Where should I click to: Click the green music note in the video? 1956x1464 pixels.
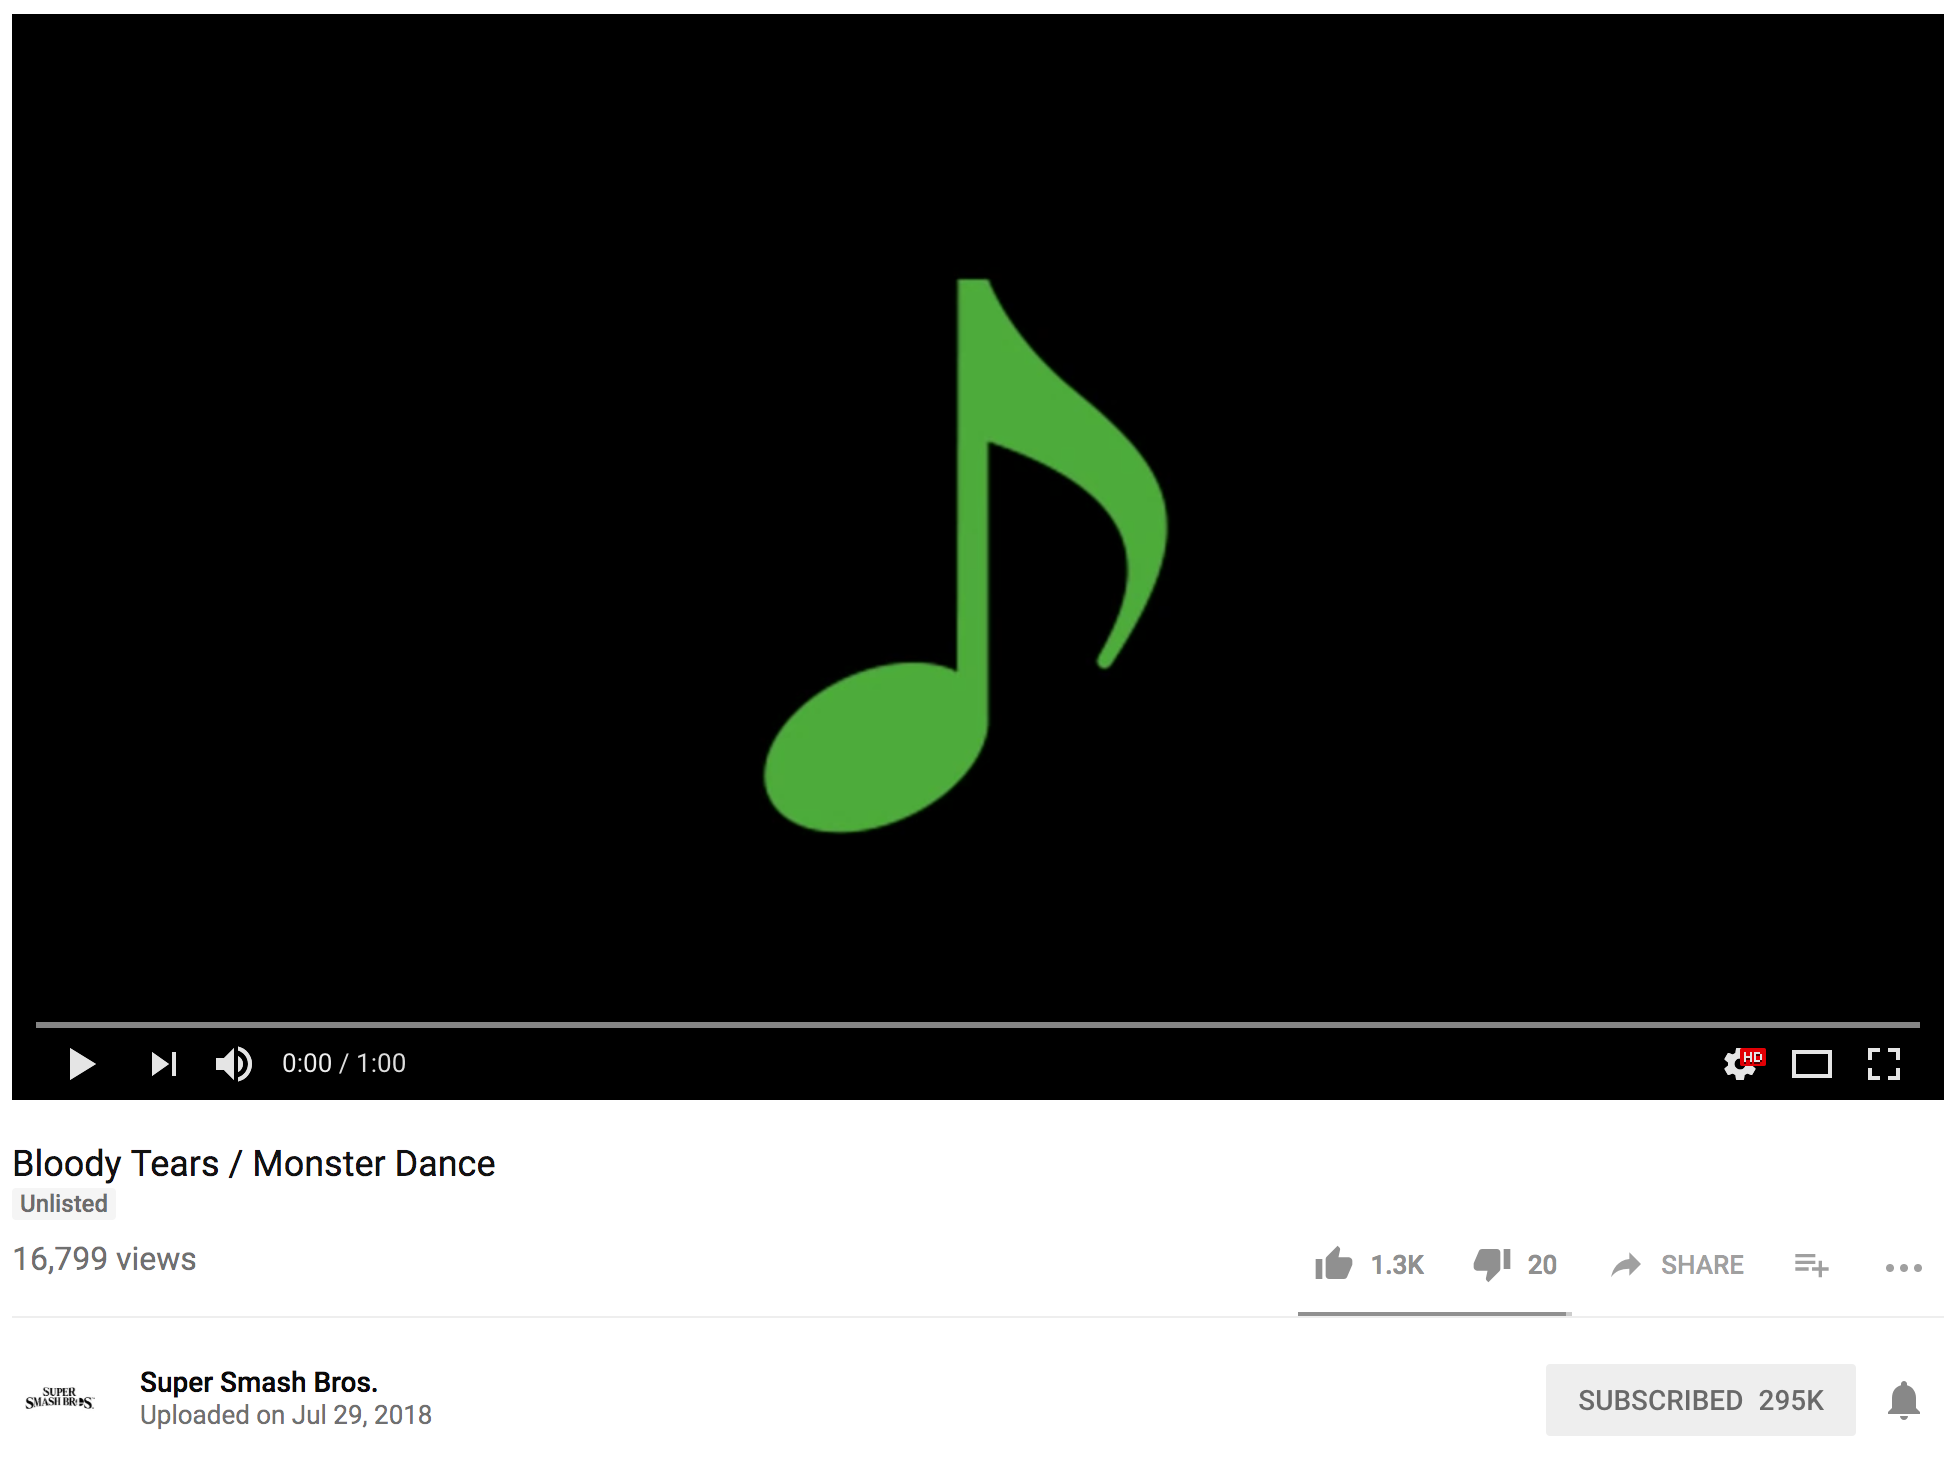[966, 555]
